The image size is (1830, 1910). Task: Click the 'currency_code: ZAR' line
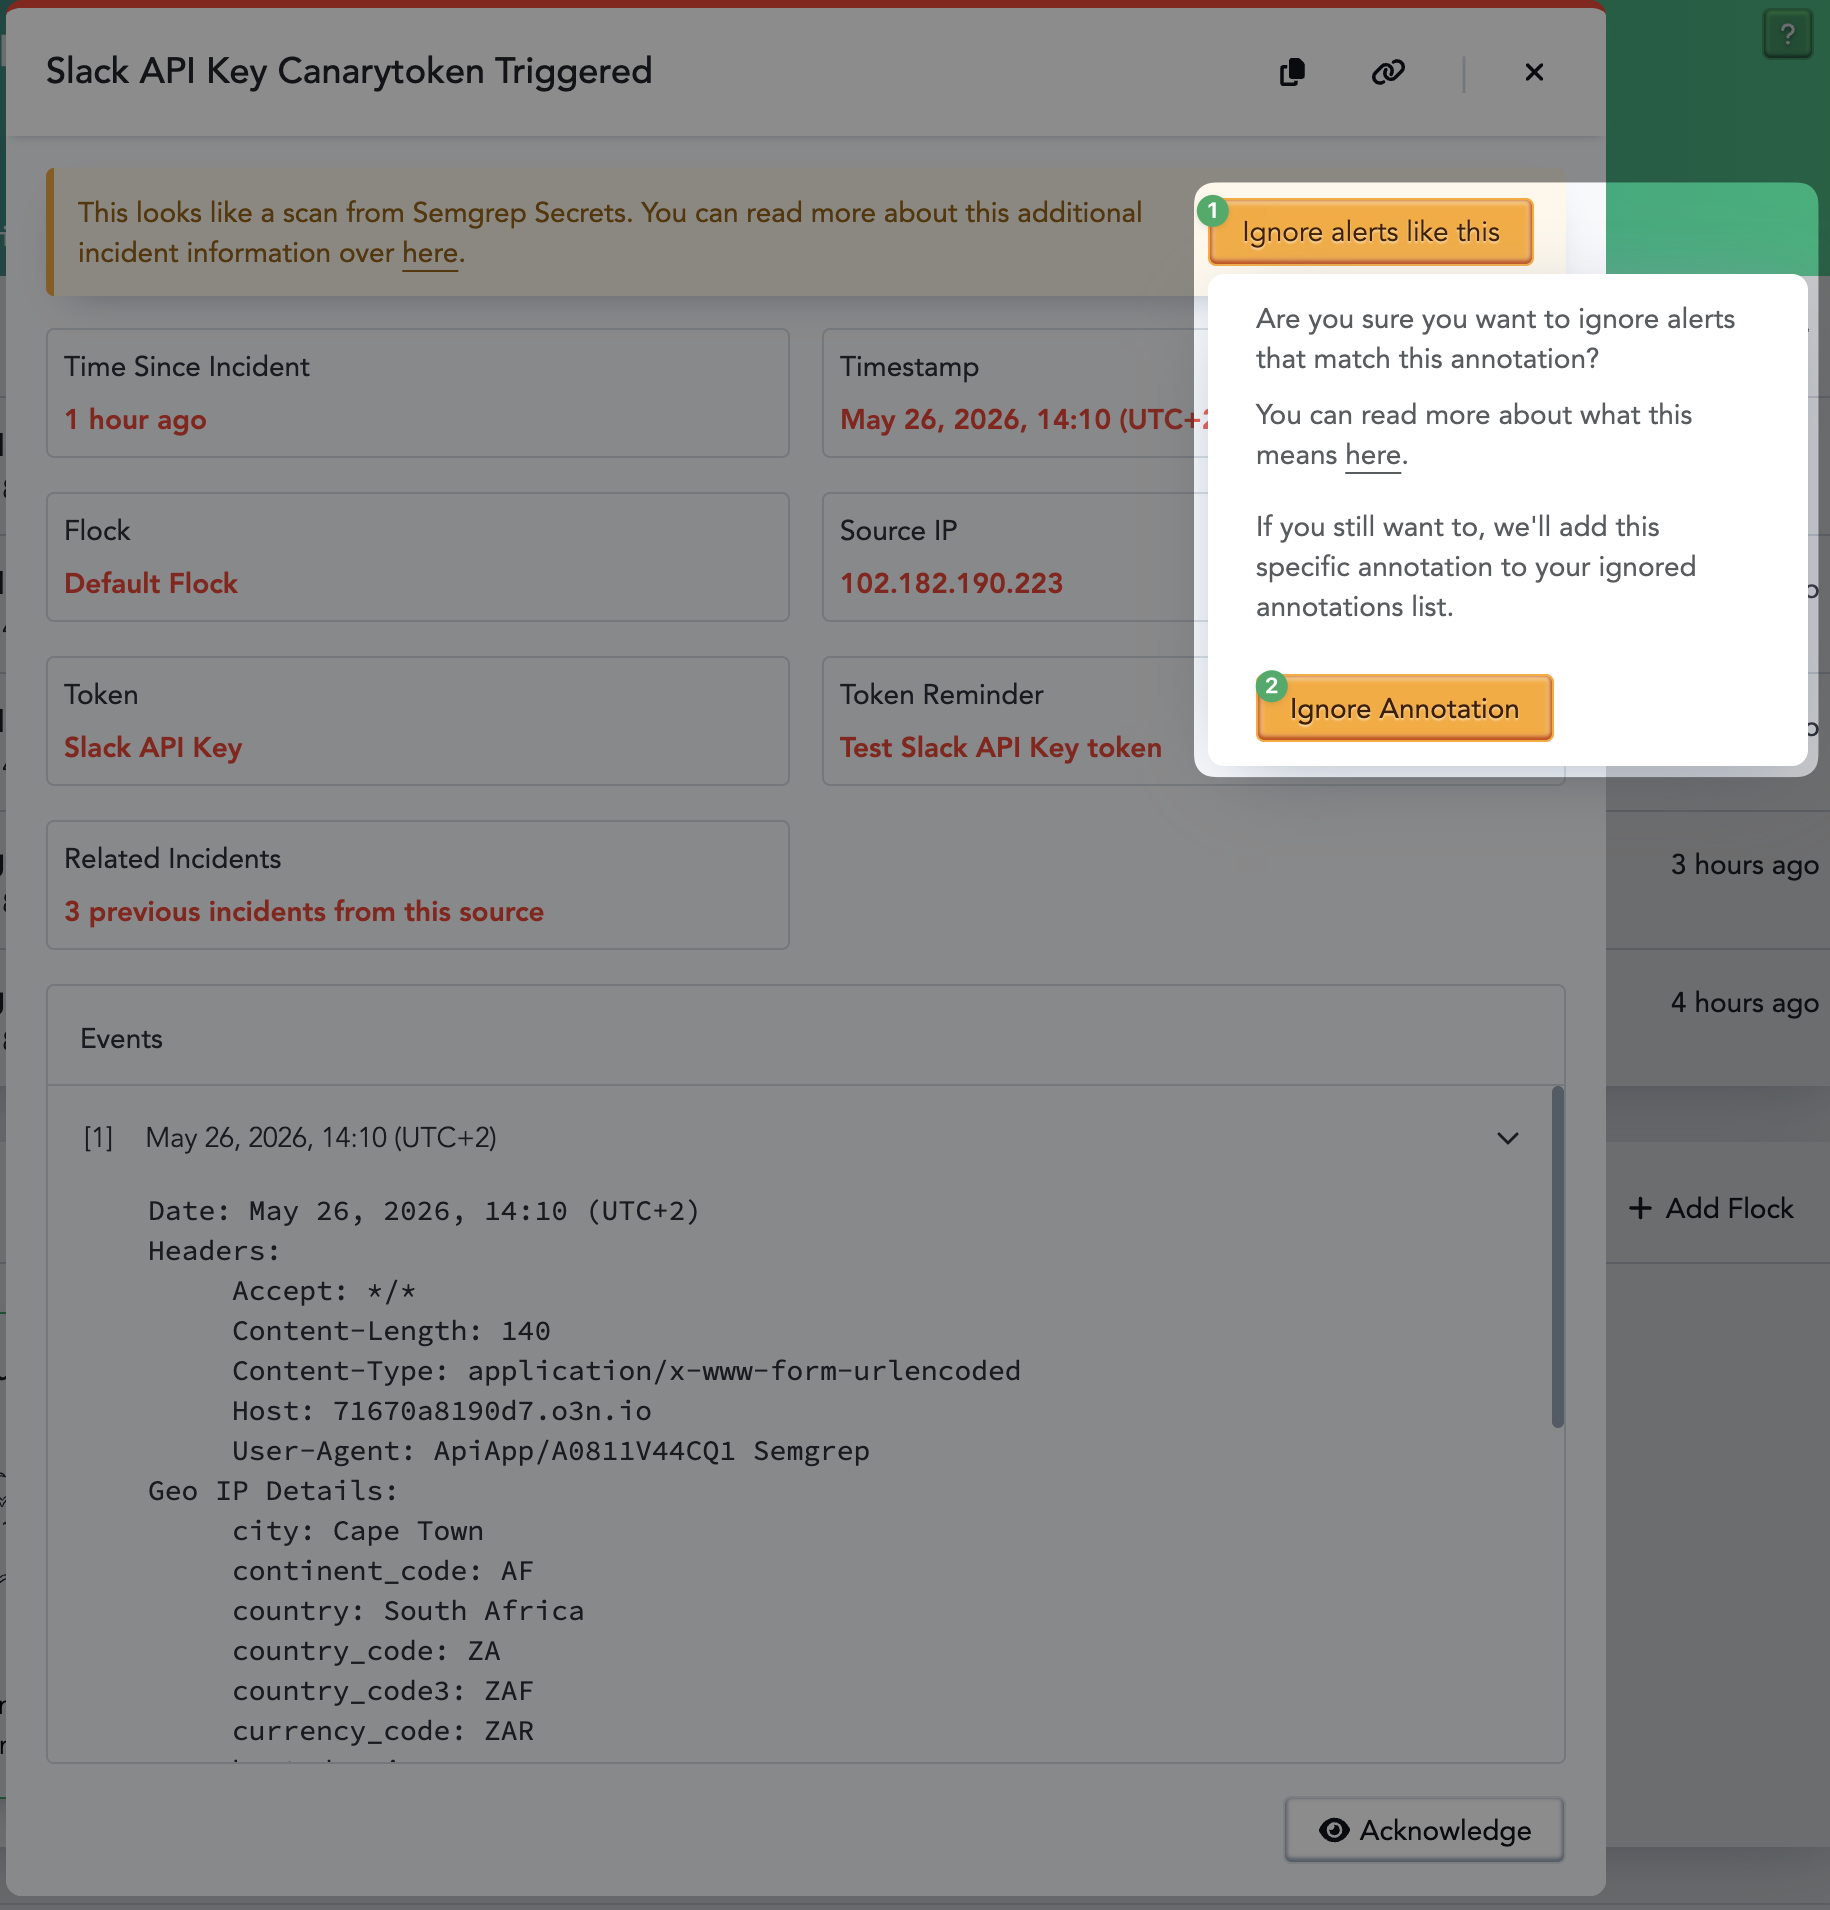[383, 1731]
